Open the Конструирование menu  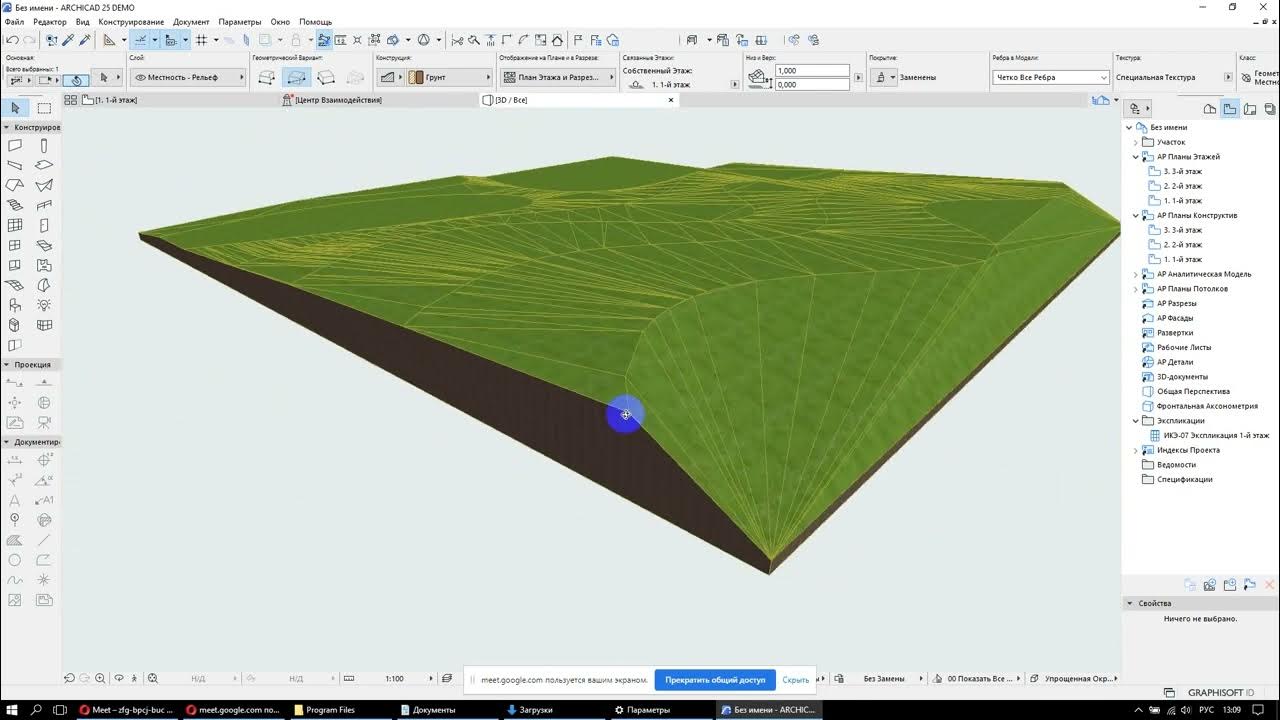pyautogui.click(x=131, y=21)
